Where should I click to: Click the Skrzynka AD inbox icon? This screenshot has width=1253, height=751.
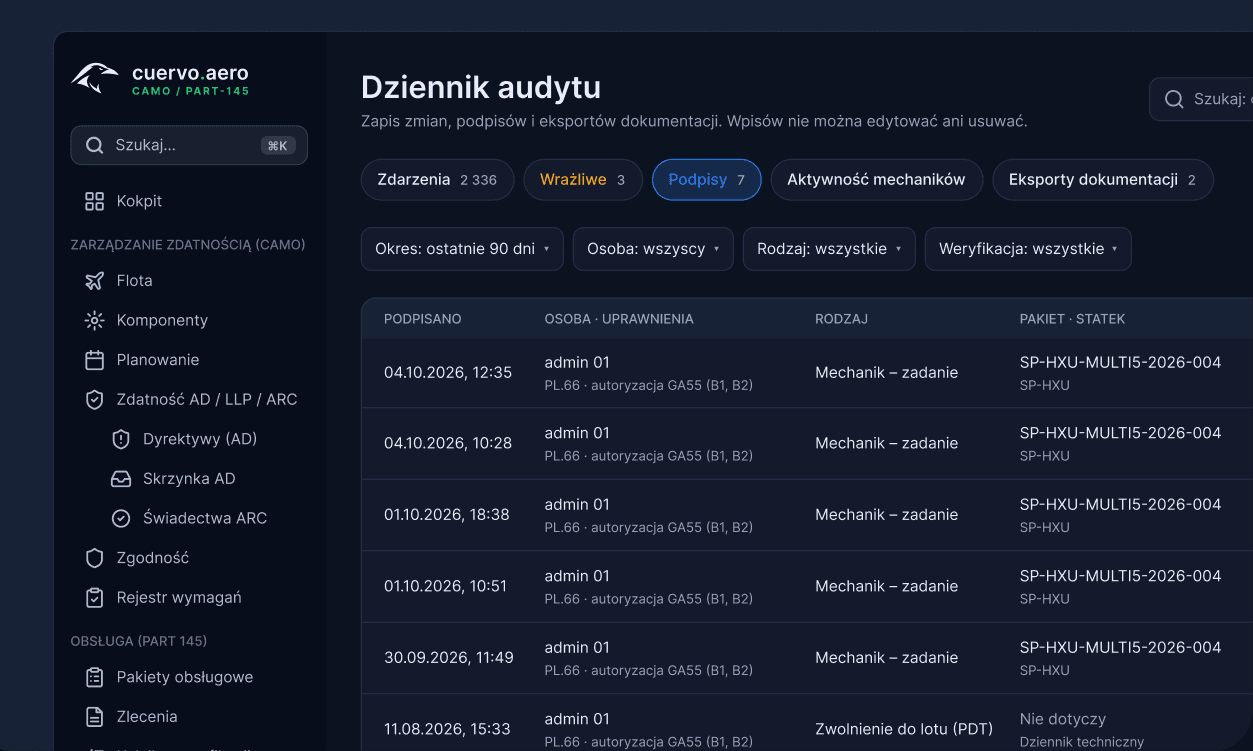point(121,479)
